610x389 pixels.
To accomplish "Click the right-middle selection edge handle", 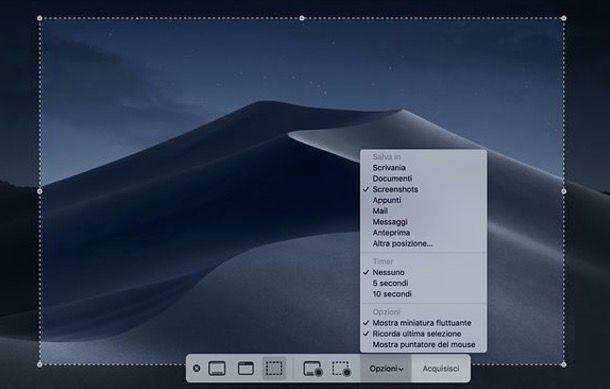I will coord(564,191).
